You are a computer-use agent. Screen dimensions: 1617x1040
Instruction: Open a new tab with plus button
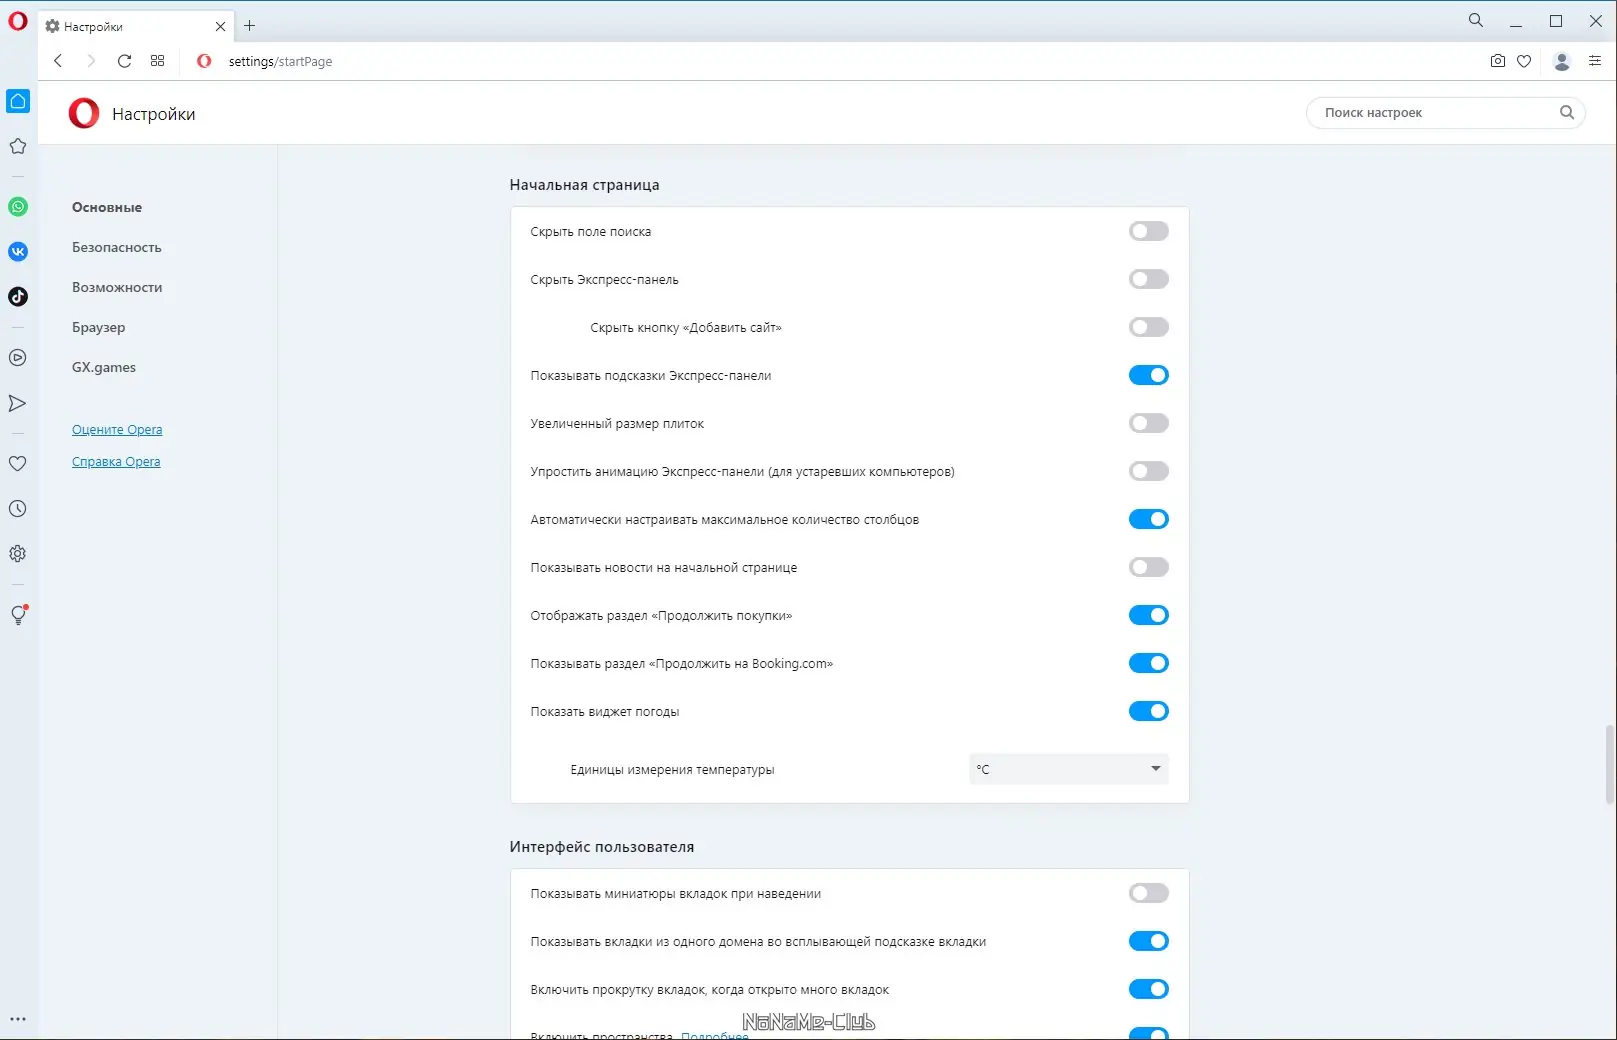tap(250, 26)
